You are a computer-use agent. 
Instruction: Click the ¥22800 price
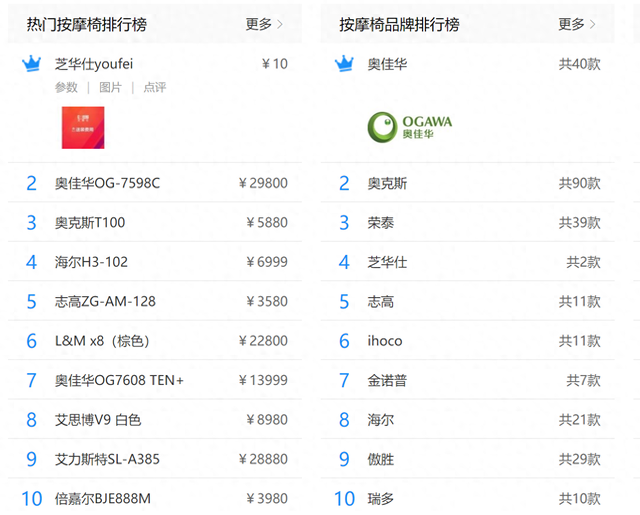[x=263, y=341]
